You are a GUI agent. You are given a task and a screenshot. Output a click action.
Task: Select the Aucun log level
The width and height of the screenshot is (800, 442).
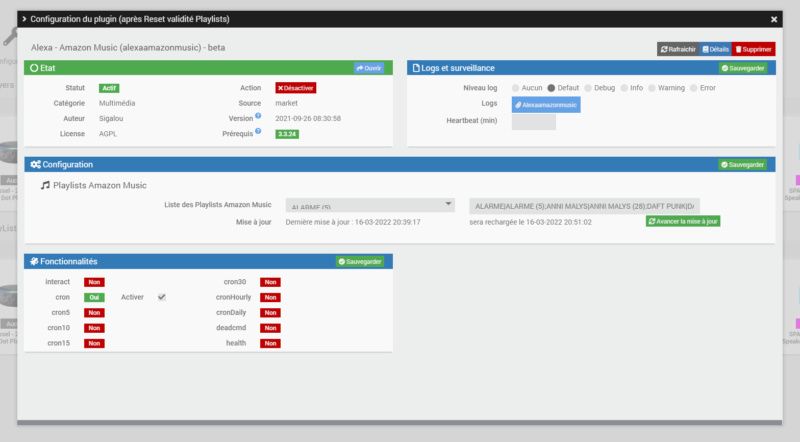515,88
